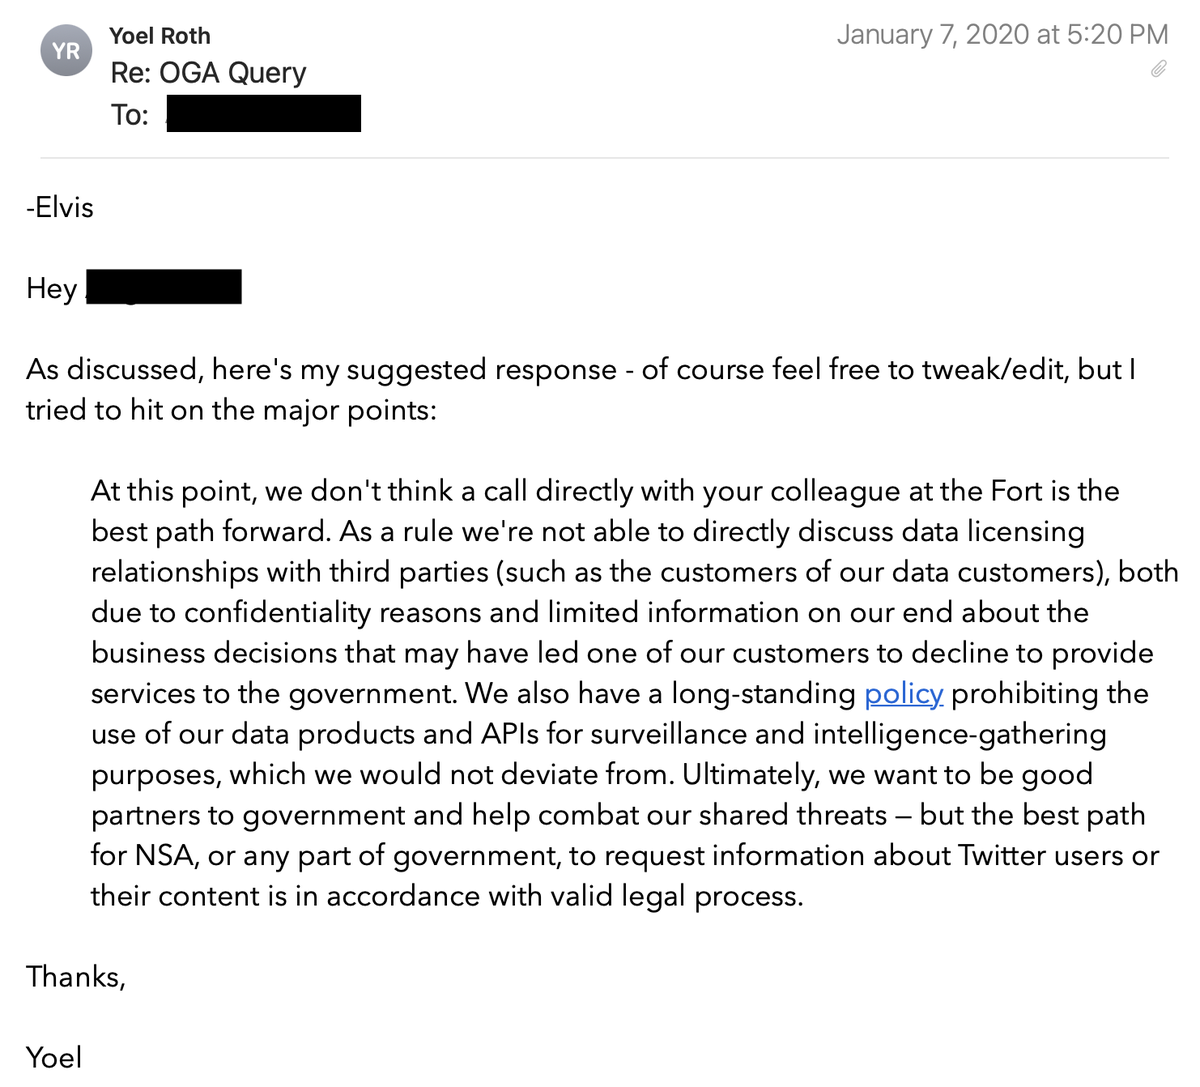Select the subject "Re: OGA Query"

[208, 73]
